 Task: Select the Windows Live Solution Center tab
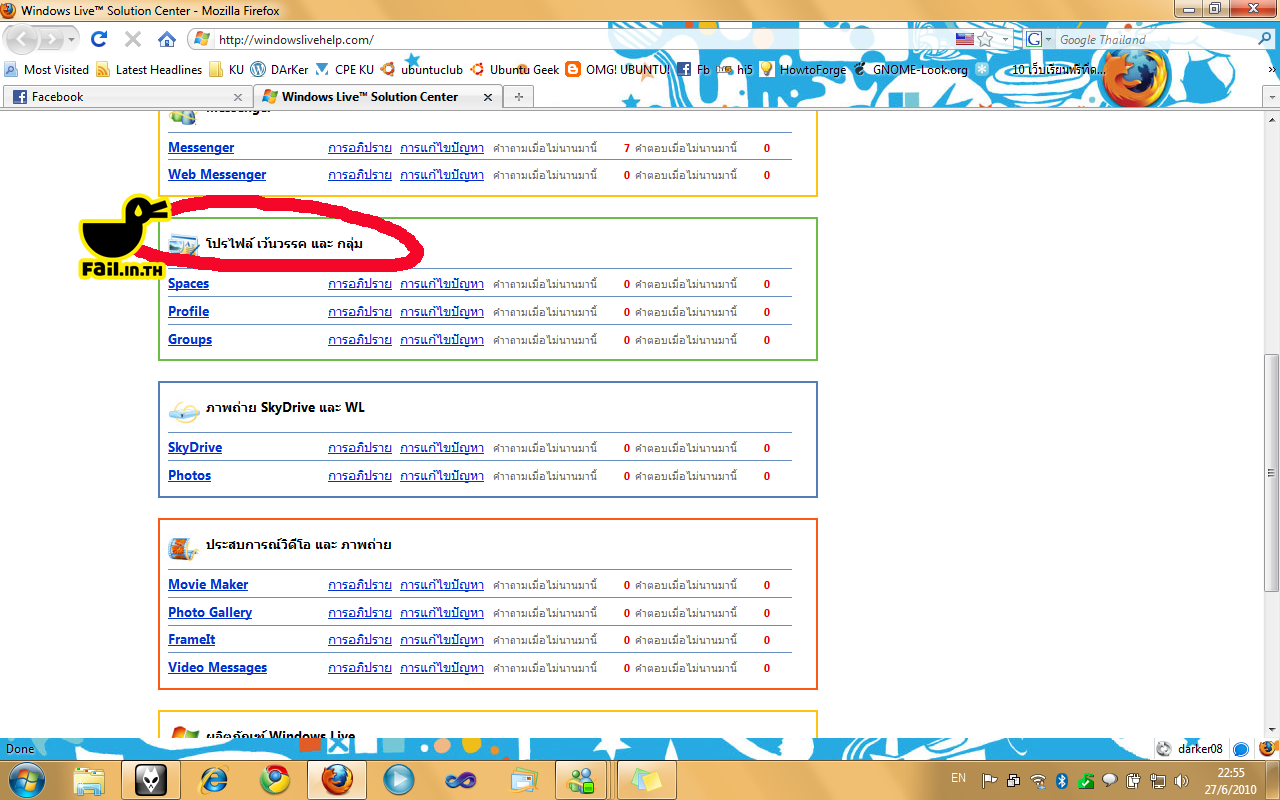click(x=377, y=97)
